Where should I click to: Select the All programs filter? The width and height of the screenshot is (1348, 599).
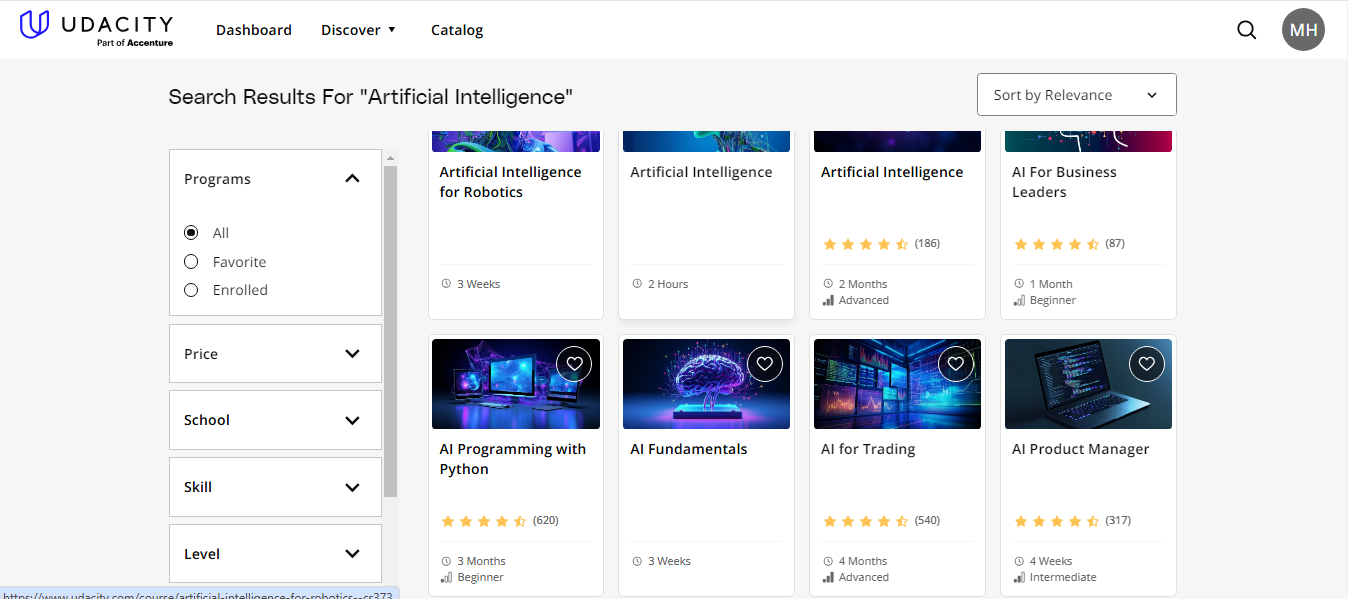pyautogui.click(x=190, y=232)
